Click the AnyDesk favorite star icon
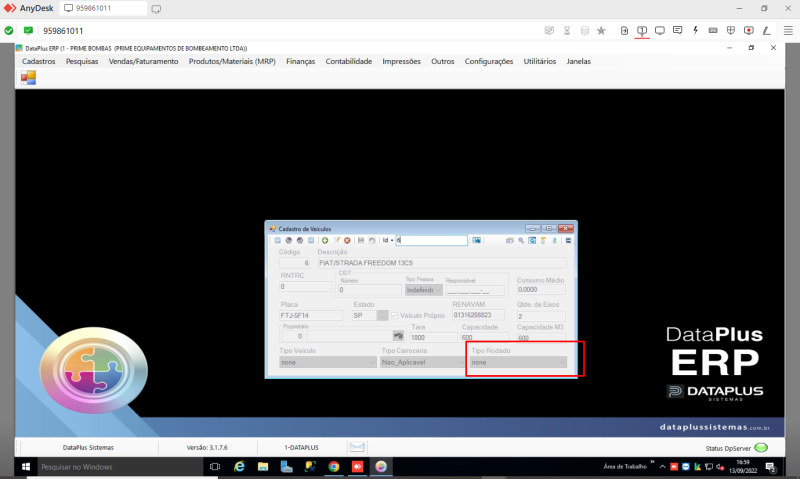Image resolution: width=800 pixels, height=479 pixels. point(602,31)
